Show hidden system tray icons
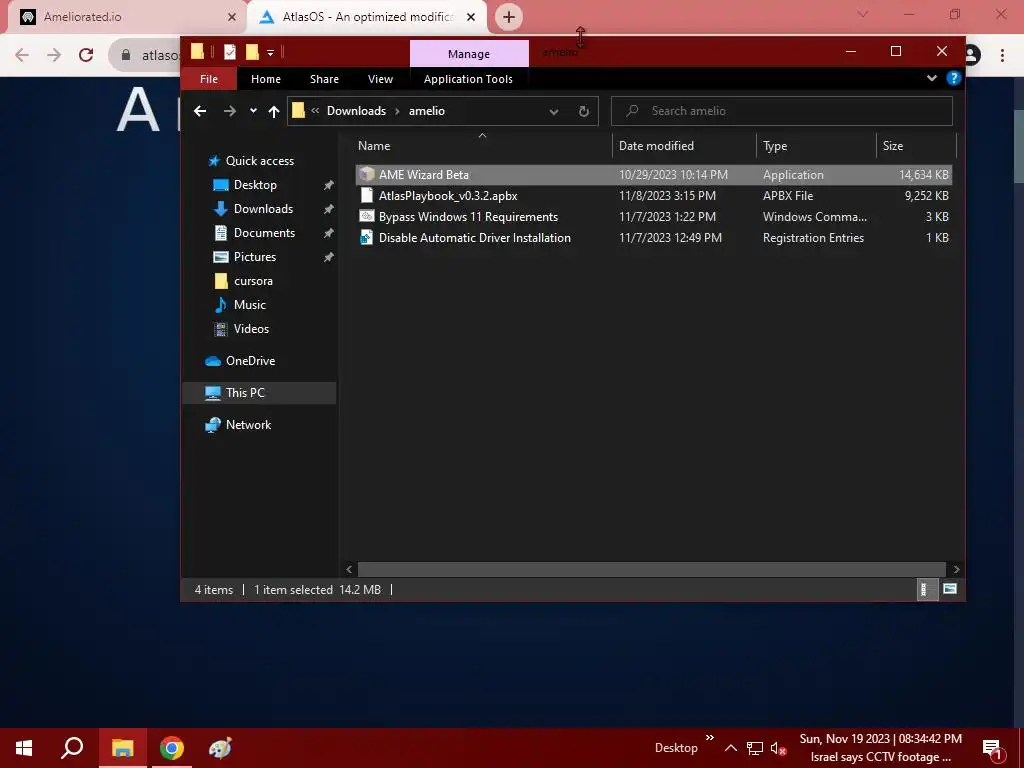The image size is (1024, 768). pos(731,748)
